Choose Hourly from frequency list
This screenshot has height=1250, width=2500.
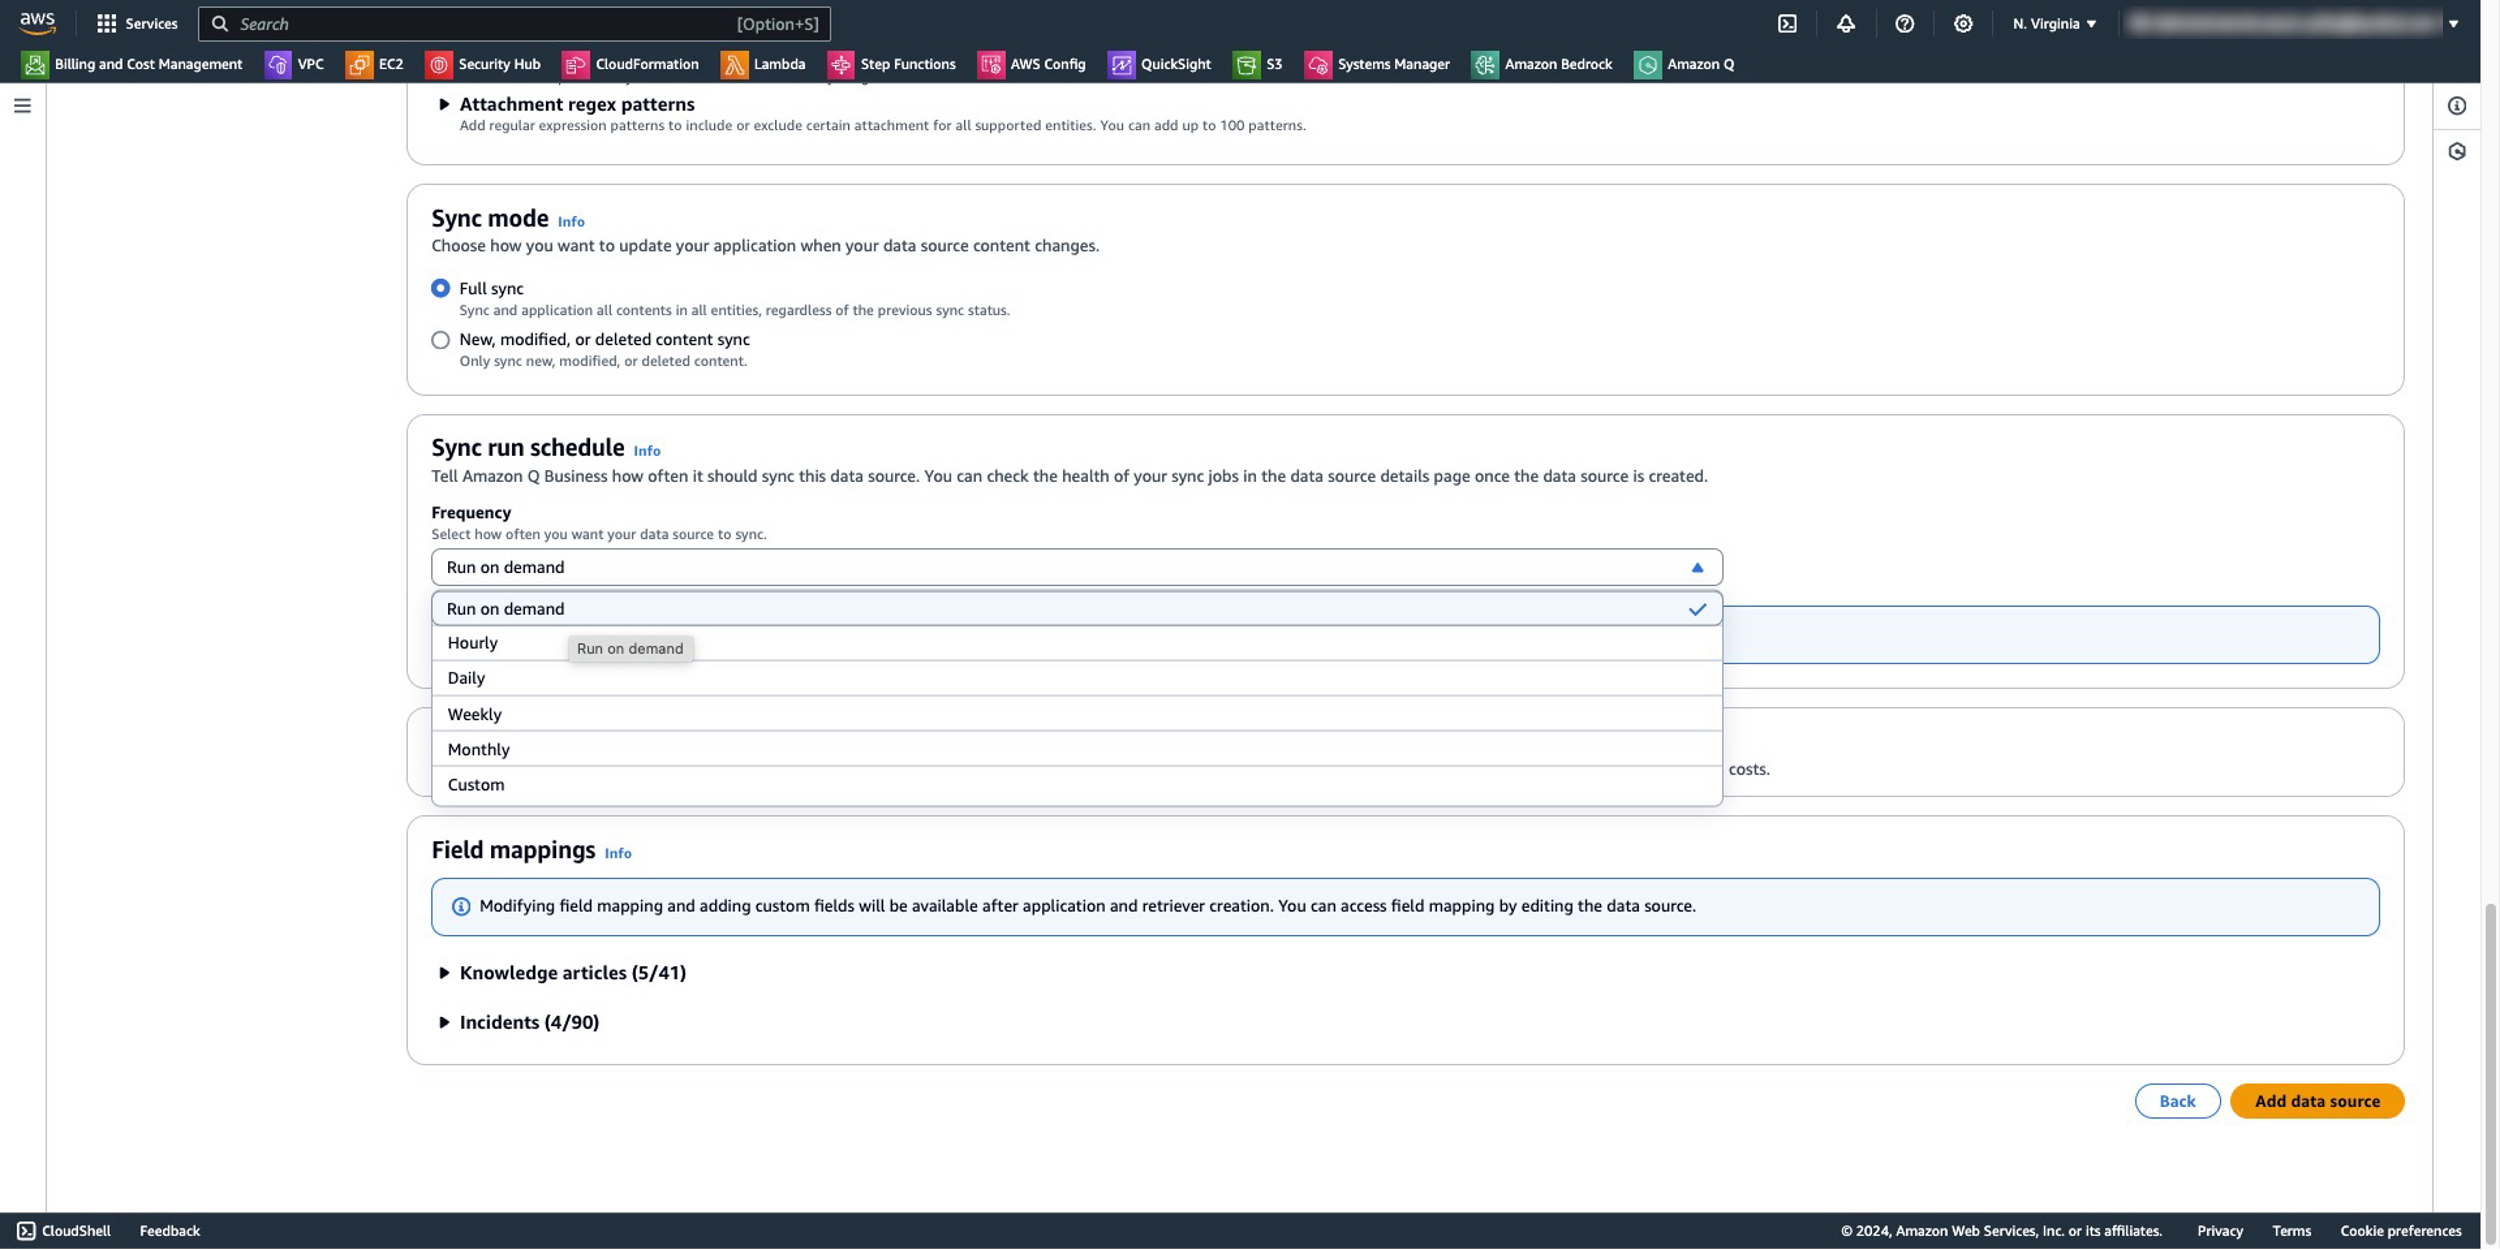pyautogui.click(x=473, y=643)
